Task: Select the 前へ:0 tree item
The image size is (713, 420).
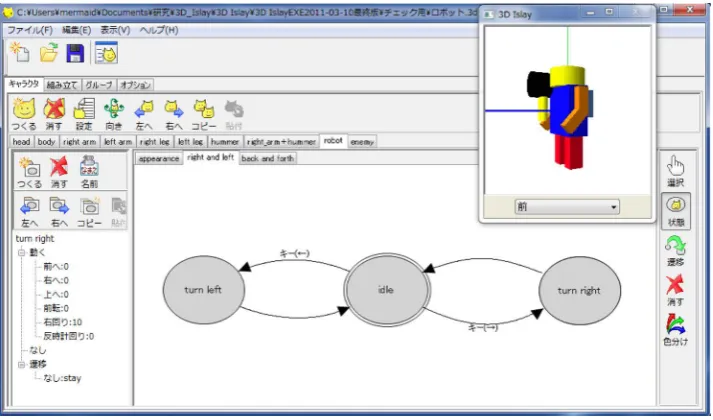Action: coord(56,266)
